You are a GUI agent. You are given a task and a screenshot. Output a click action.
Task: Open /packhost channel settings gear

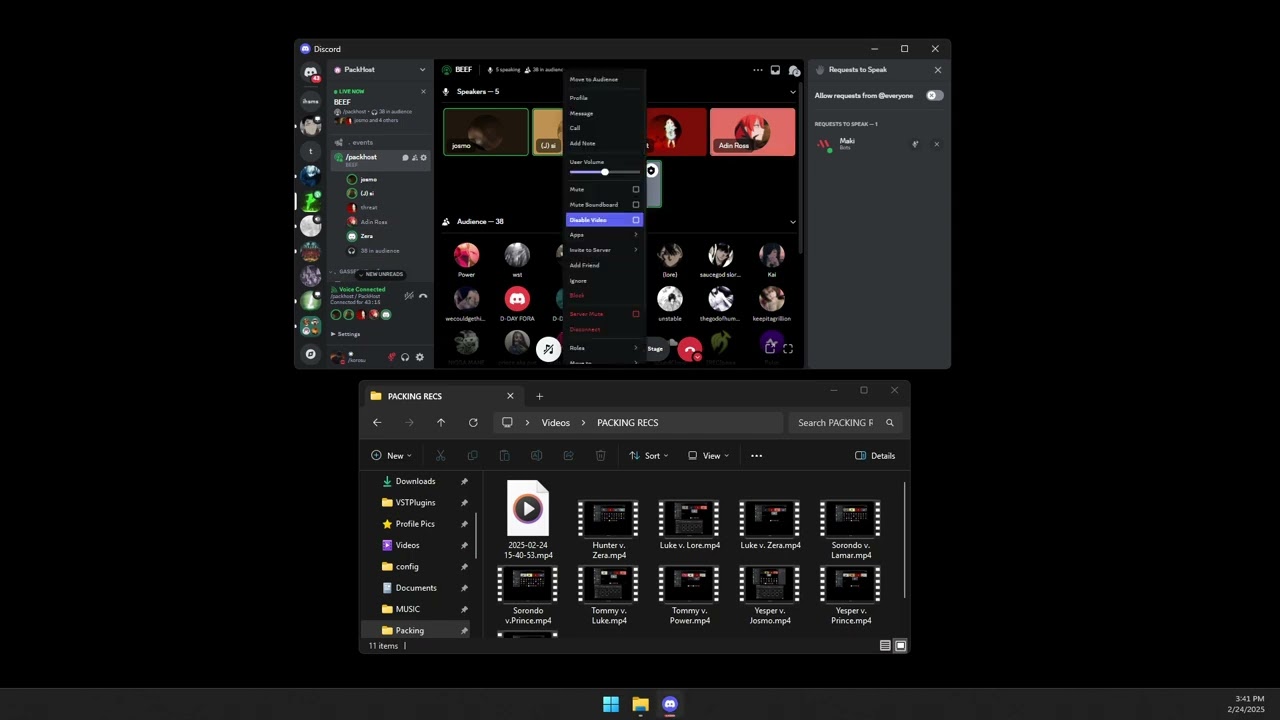423,157
